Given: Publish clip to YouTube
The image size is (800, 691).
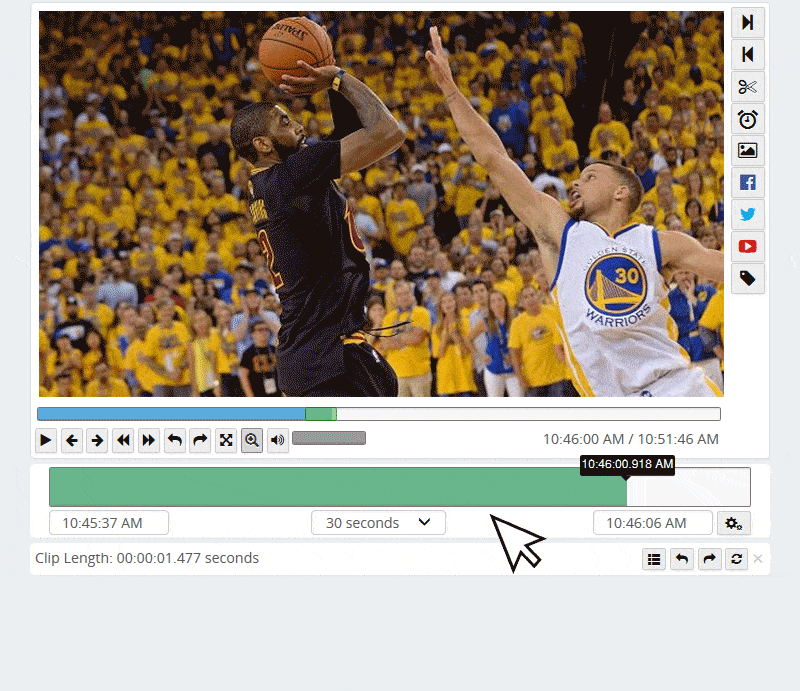Looking at the screenshot, I should pos(747,246).
